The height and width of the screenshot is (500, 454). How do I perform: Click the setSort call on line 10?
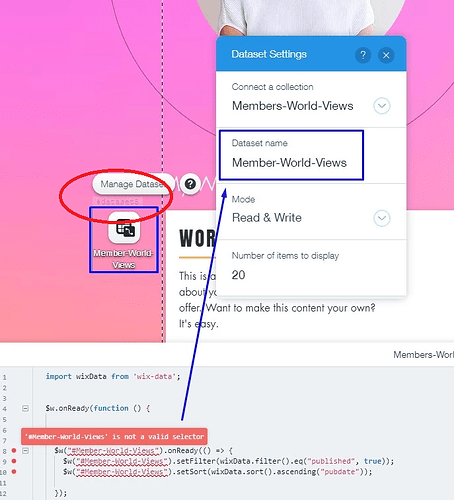click(193, 472)
